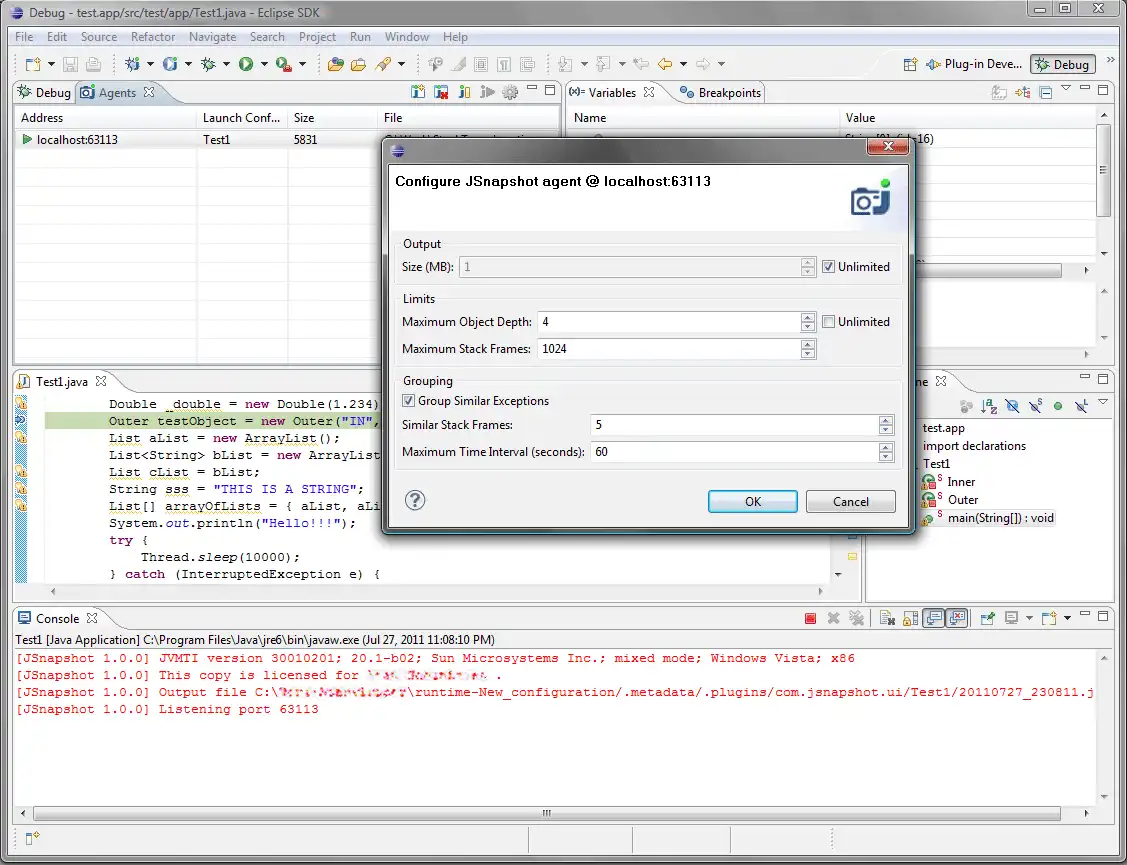Open the Window menu
1127x865 pixels.
point(406,37)
